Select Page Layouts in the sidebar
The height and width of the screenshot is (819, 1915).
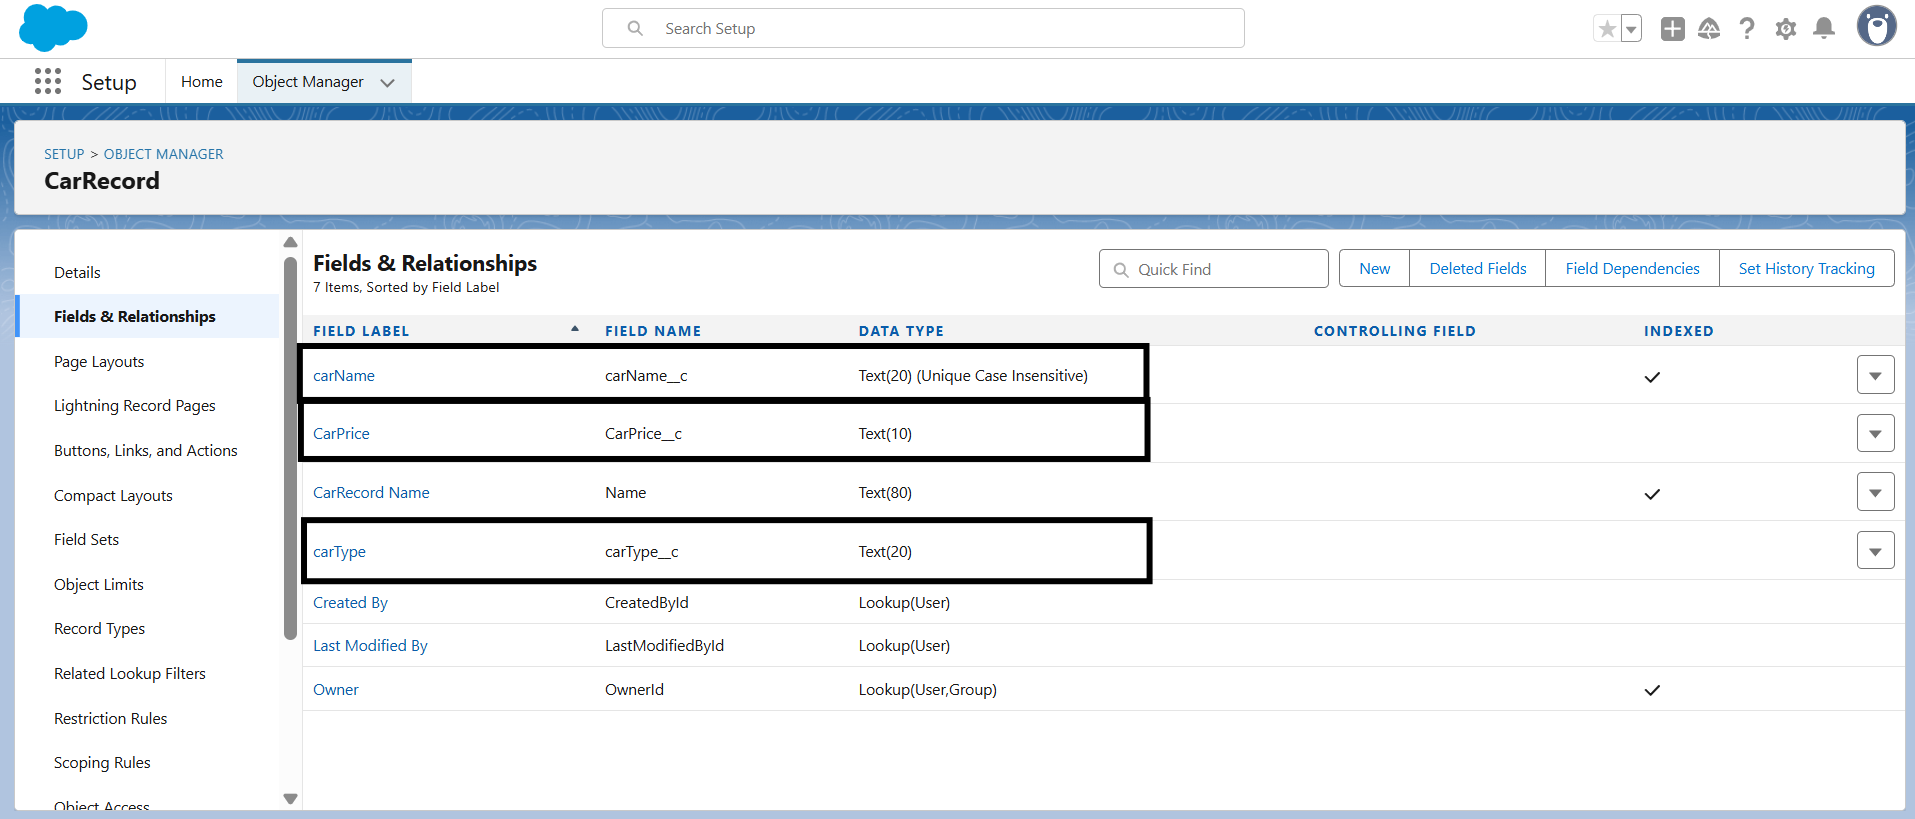(x=99, y=361)
